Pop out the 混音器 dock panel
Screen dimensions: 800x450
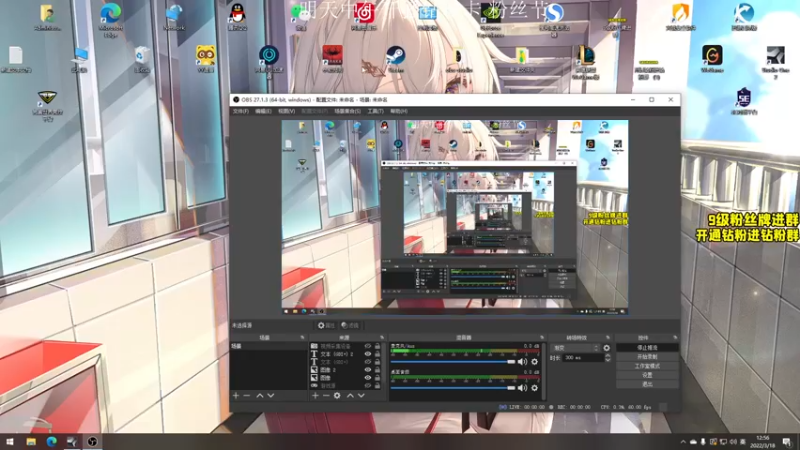[x=542, y=338]
